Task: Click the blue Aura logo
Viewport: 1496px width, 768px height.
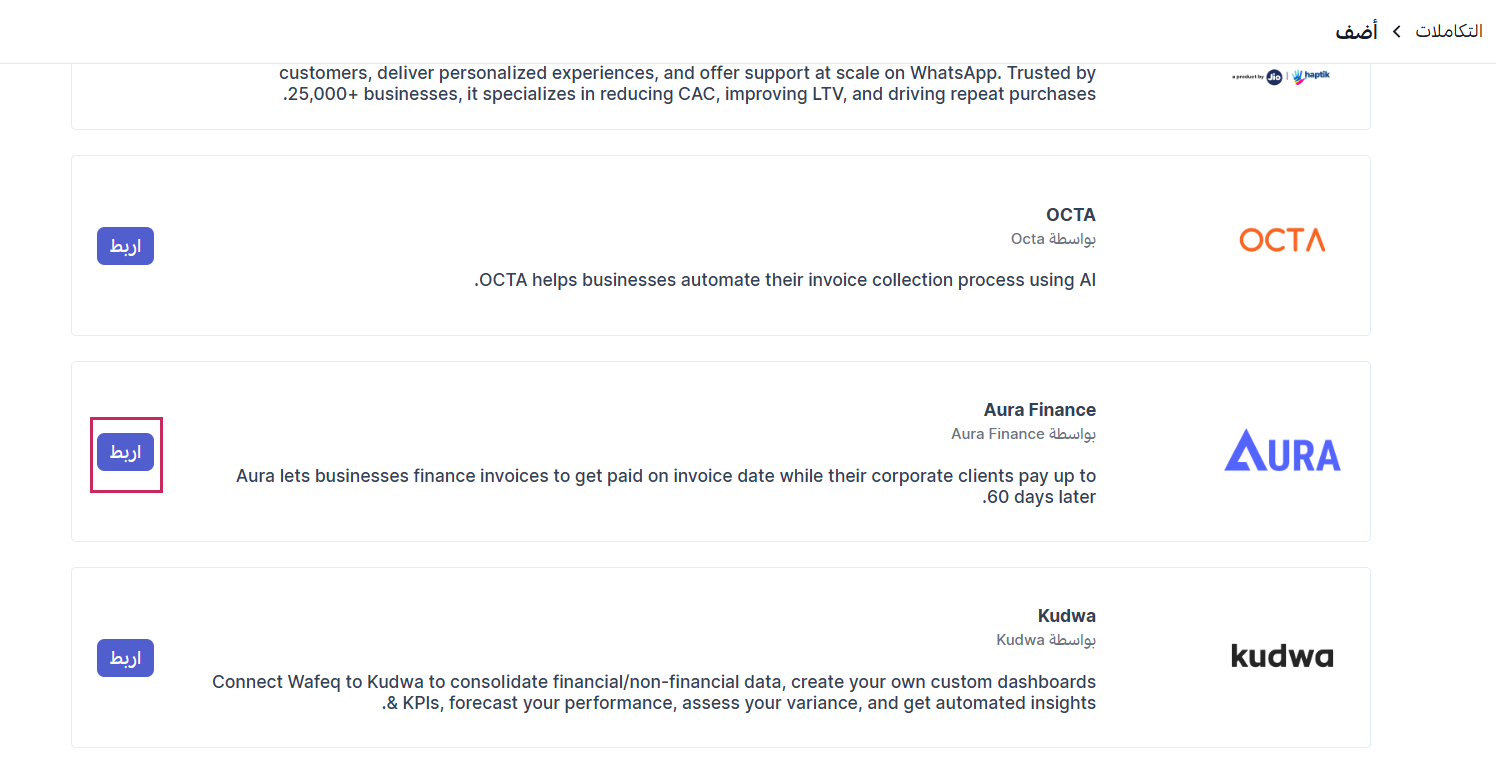Action: click(x=1282, y=451)
